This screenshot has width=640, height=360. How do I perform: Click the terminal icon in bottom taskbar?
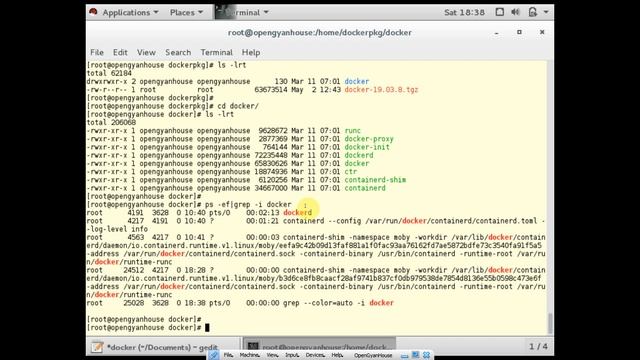tap(253, 347)
